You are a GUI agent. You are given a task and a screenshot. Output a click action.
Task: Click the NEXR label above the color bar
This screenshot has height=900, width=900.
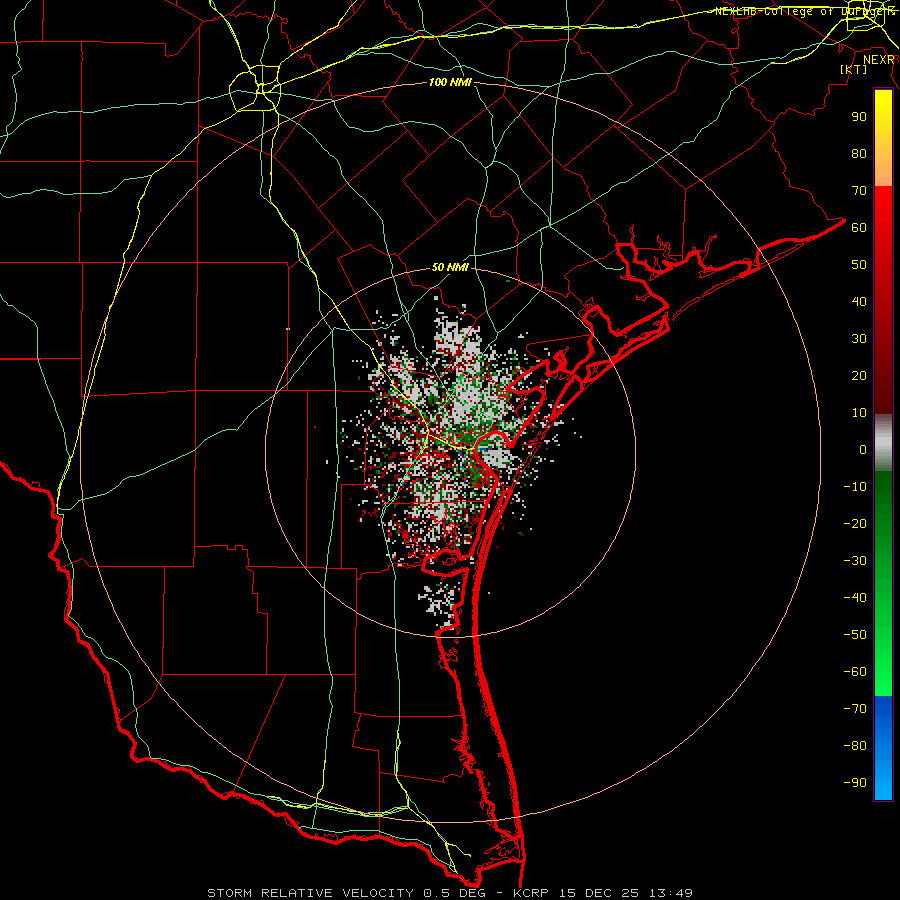click(879, 60)
